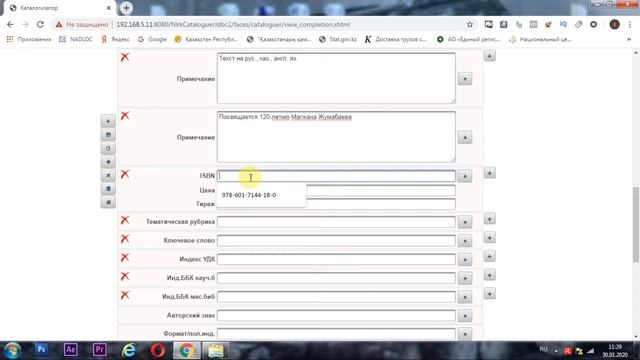Click the bottom button of left floating toolbar
This screenshot has width=640, height=360.
108,202
